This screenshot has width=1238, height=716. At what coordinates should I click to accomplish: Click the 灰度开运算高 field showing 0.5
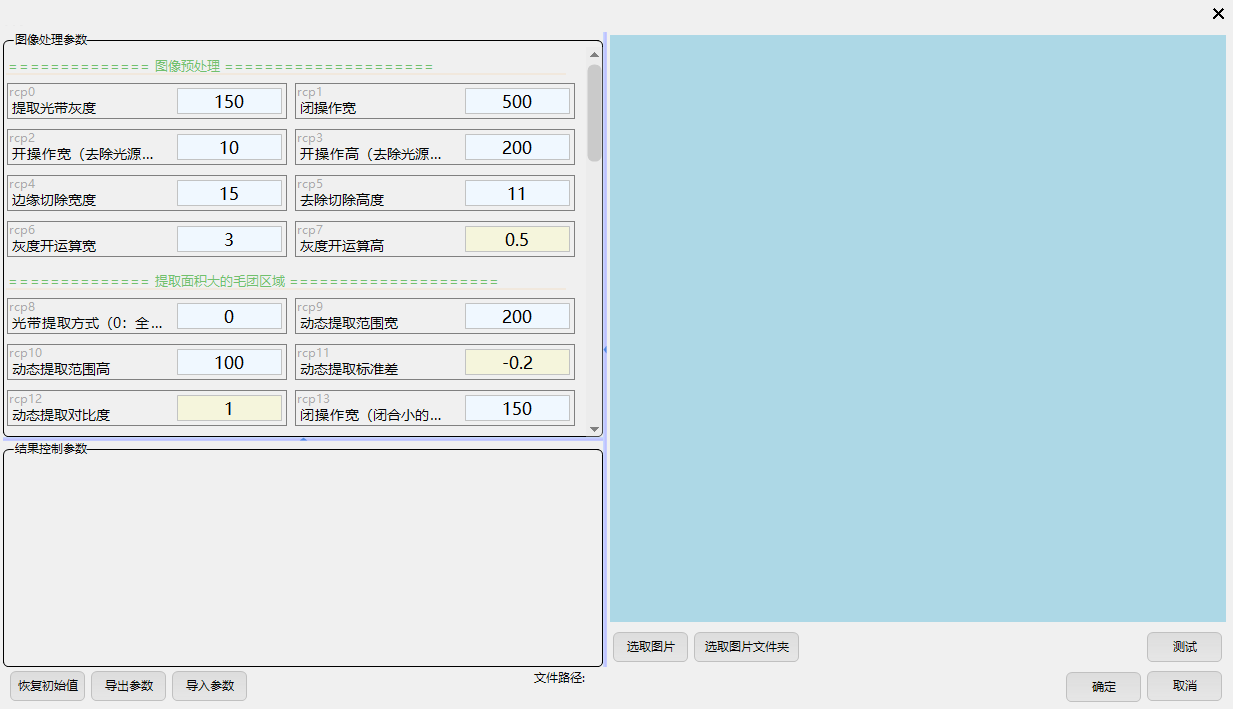[x=517, y=239]
